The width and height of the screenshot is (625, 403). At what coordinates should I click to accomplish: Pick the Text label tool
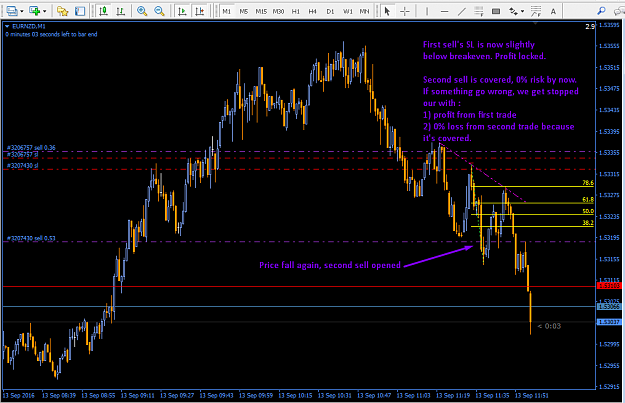[x=553, y=11]
